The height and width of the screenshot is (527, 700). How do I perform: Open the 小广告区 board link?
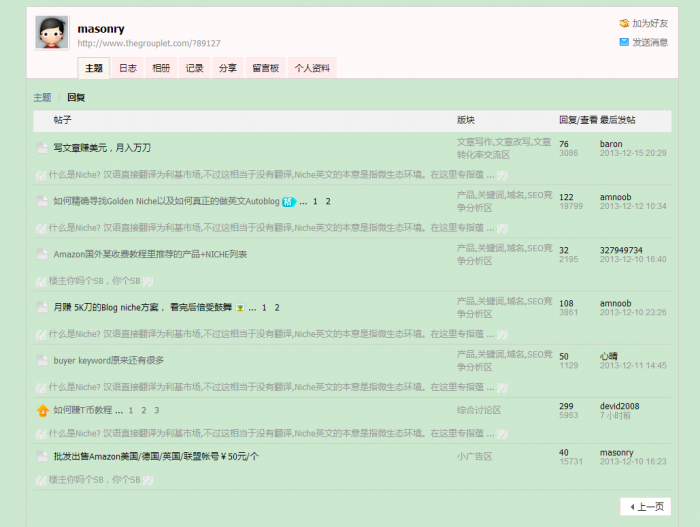tap(475, 457)
